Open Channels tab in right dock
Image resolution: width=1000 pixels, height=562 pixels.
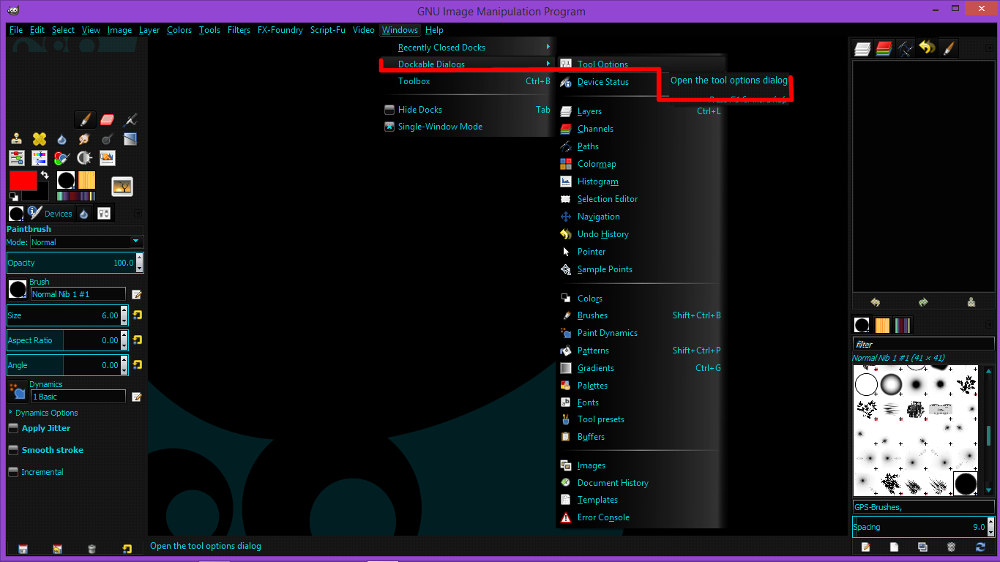884,48
